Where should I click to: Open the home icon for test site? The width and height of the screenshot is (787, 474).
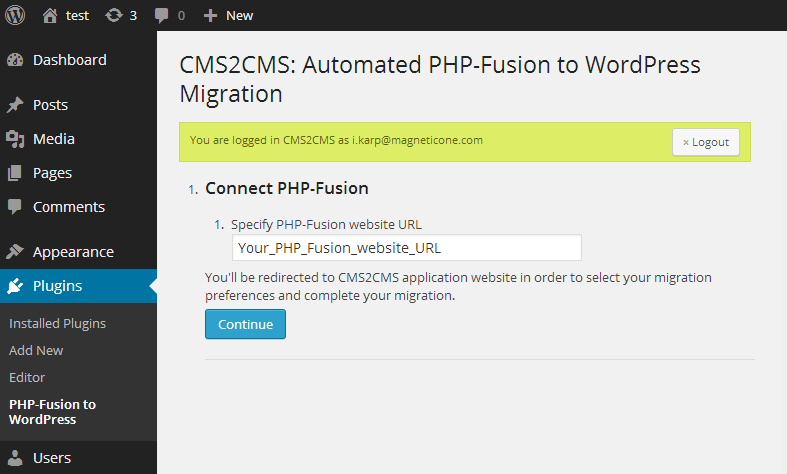50,16
